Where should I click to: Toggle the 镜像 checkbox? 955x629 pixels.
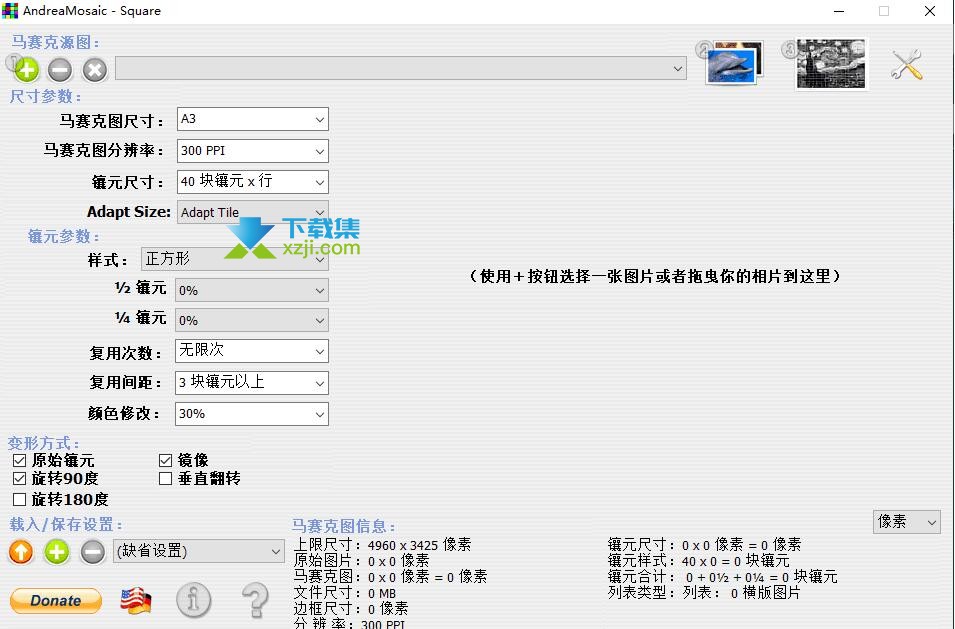click(x=165, y=460)
